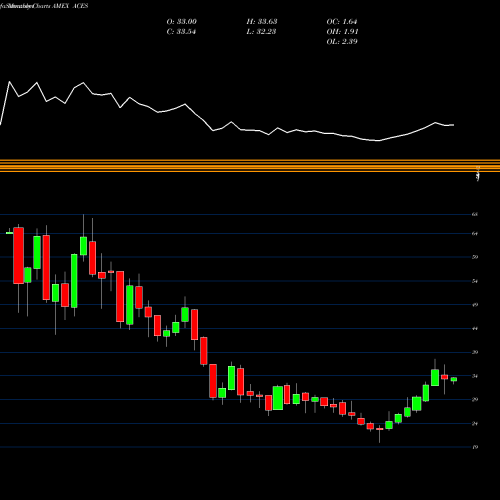Click the 64 price axis label
Screen dimensions: 500x500
475,234
